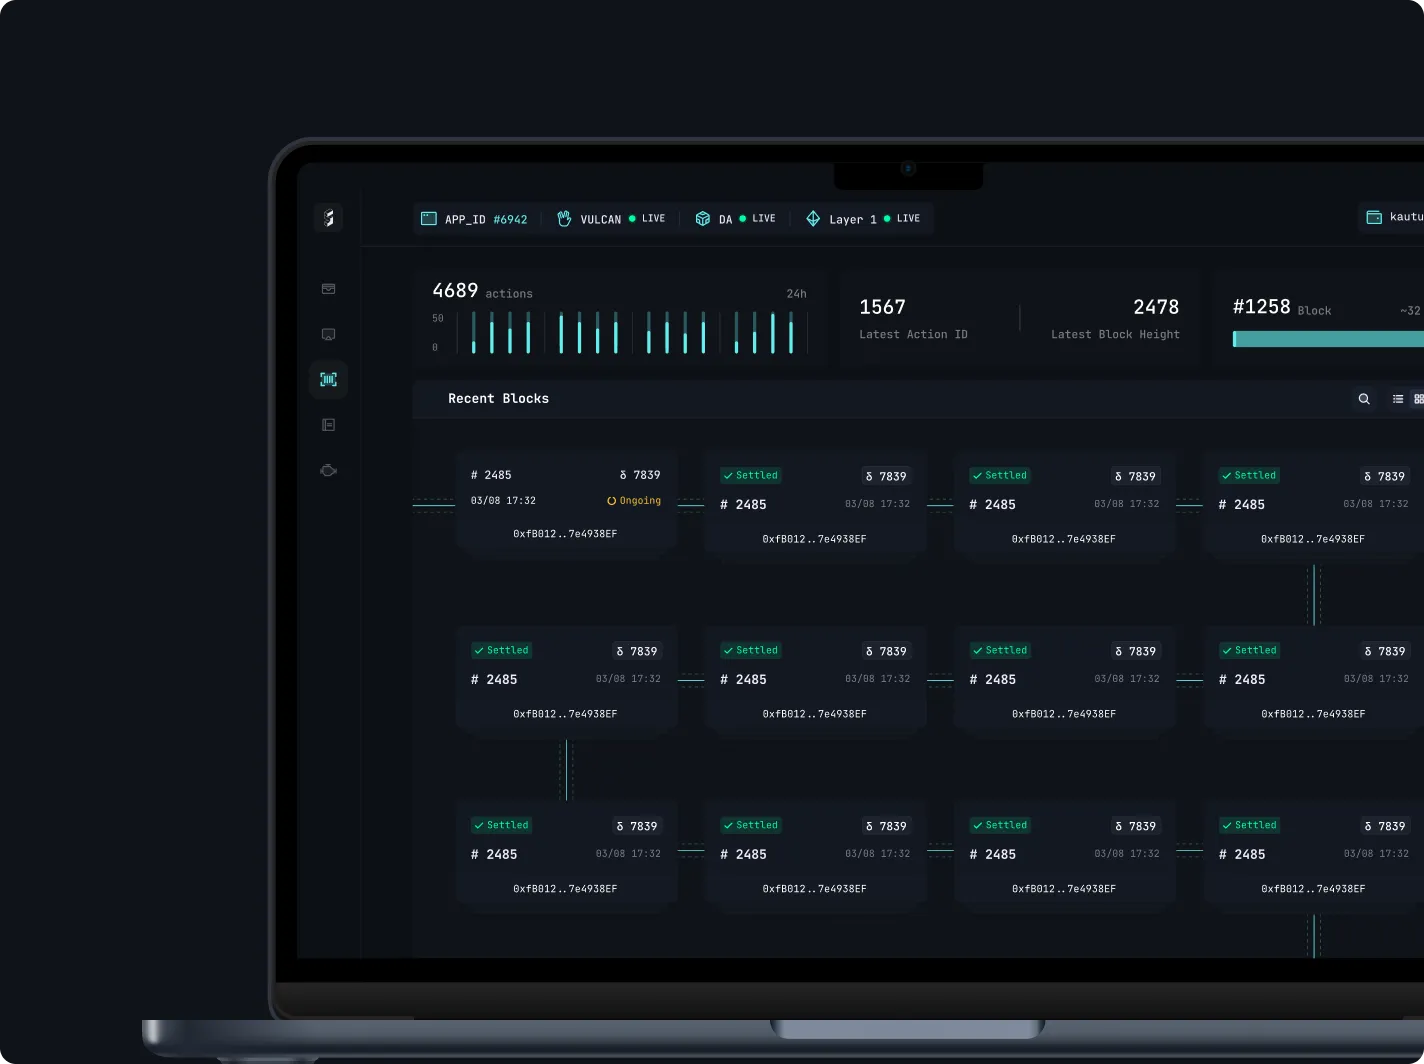
Task: Click the Latest Action ID label
Action: (x=913, y=335)
